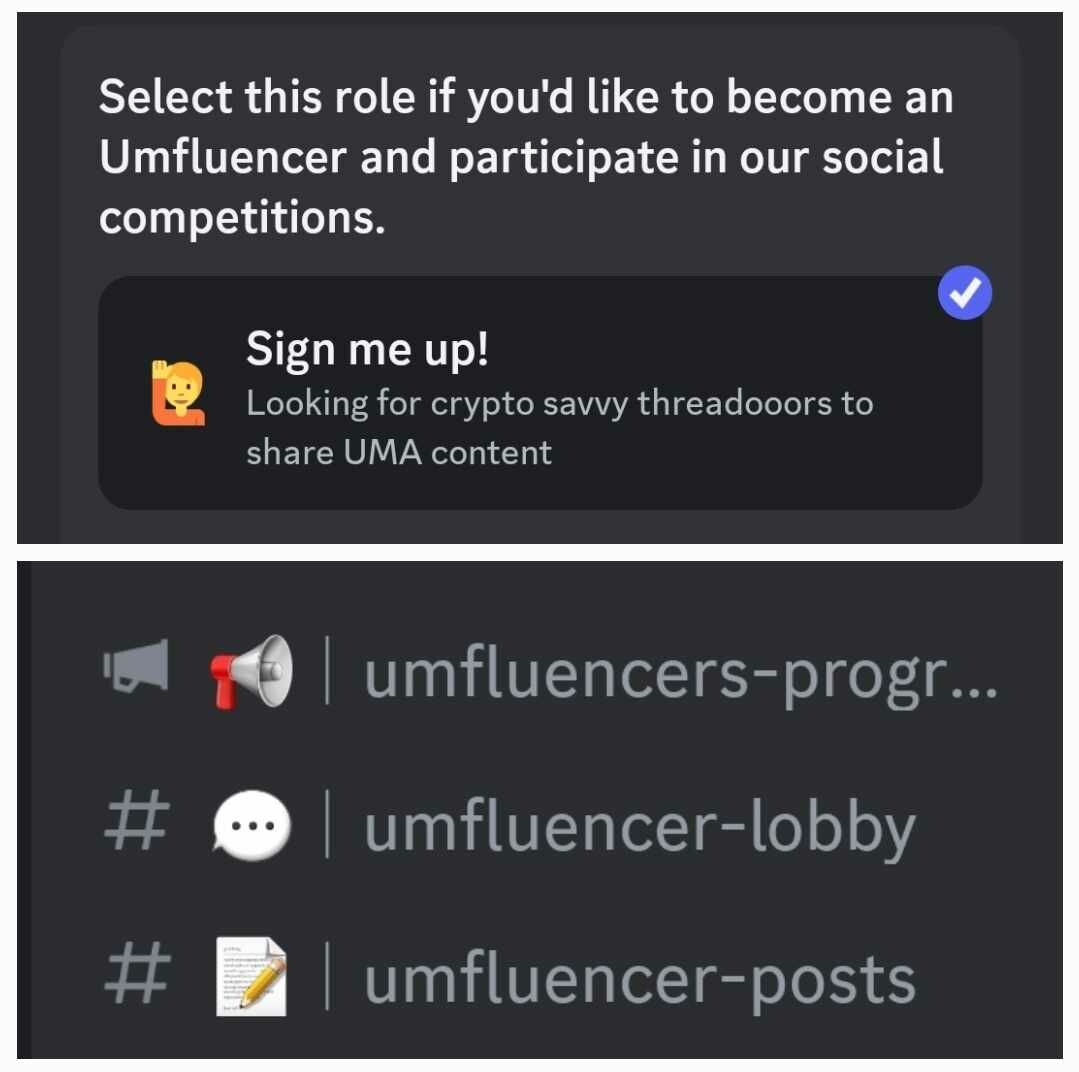Click the speech bubble emoji icon
1079x1072 pixels.
(251, 825)
